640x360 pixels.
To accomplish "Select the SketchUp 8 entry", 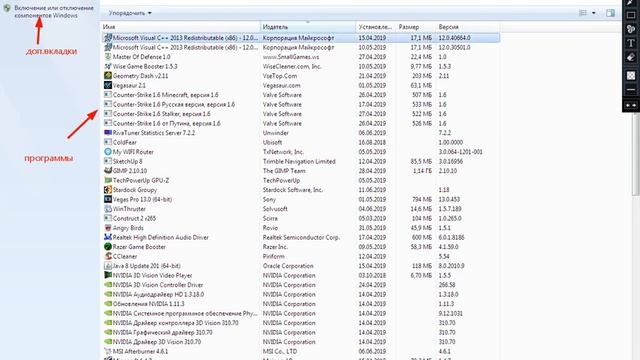I will [x=300, y=161].
